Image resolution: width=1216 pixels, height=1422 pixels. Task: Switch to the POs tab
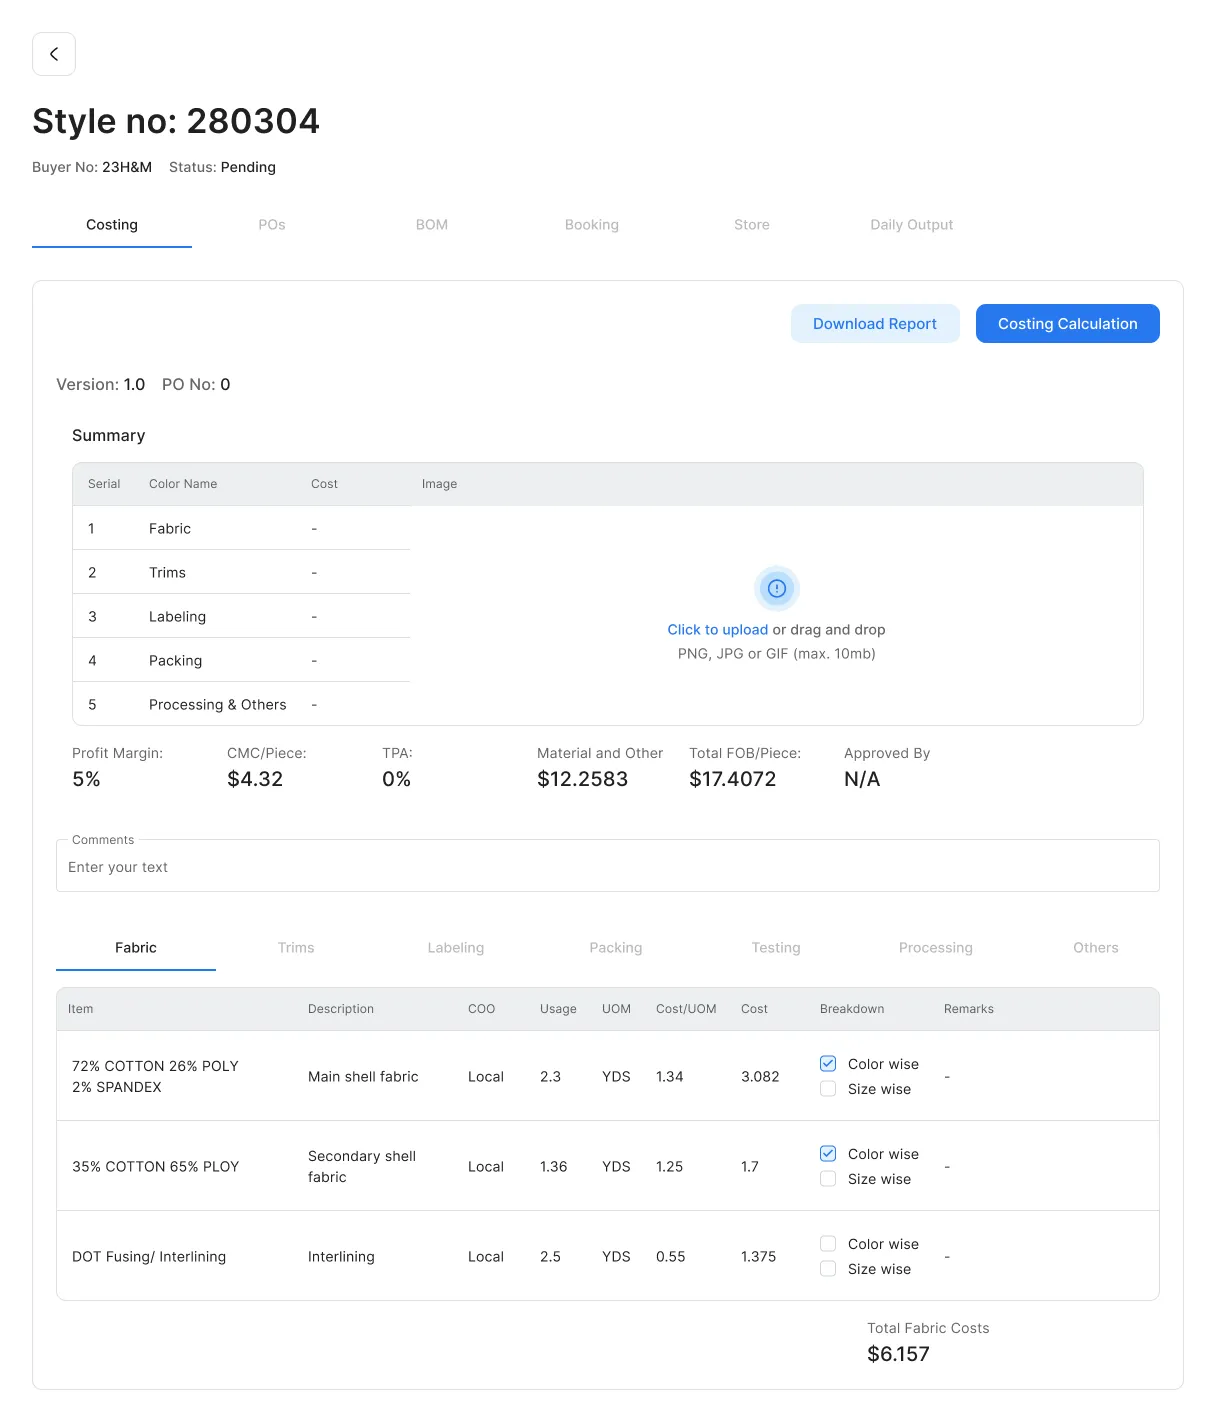pyautogui.click(x=272, y=225)
